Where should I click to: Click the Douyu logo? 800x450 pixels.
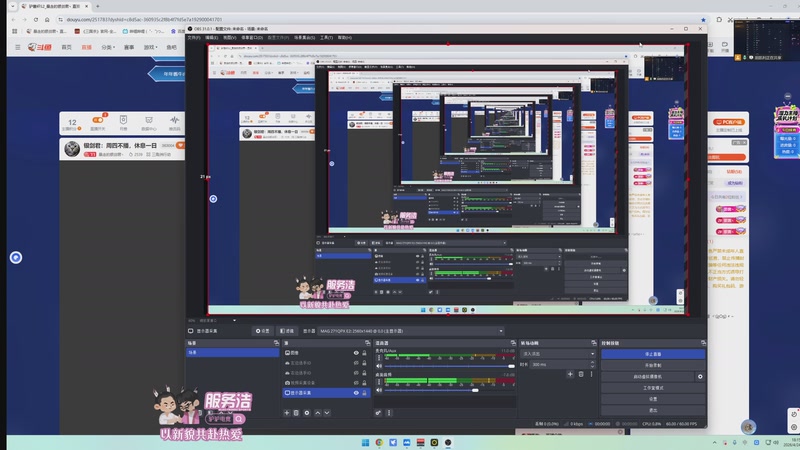pyautogui.click(x=40, y=47)
